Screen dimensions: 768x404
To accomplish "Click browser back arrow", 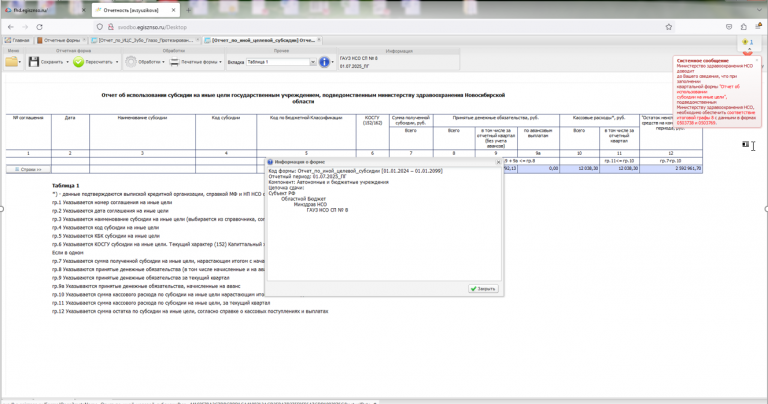I will [11, 27].
